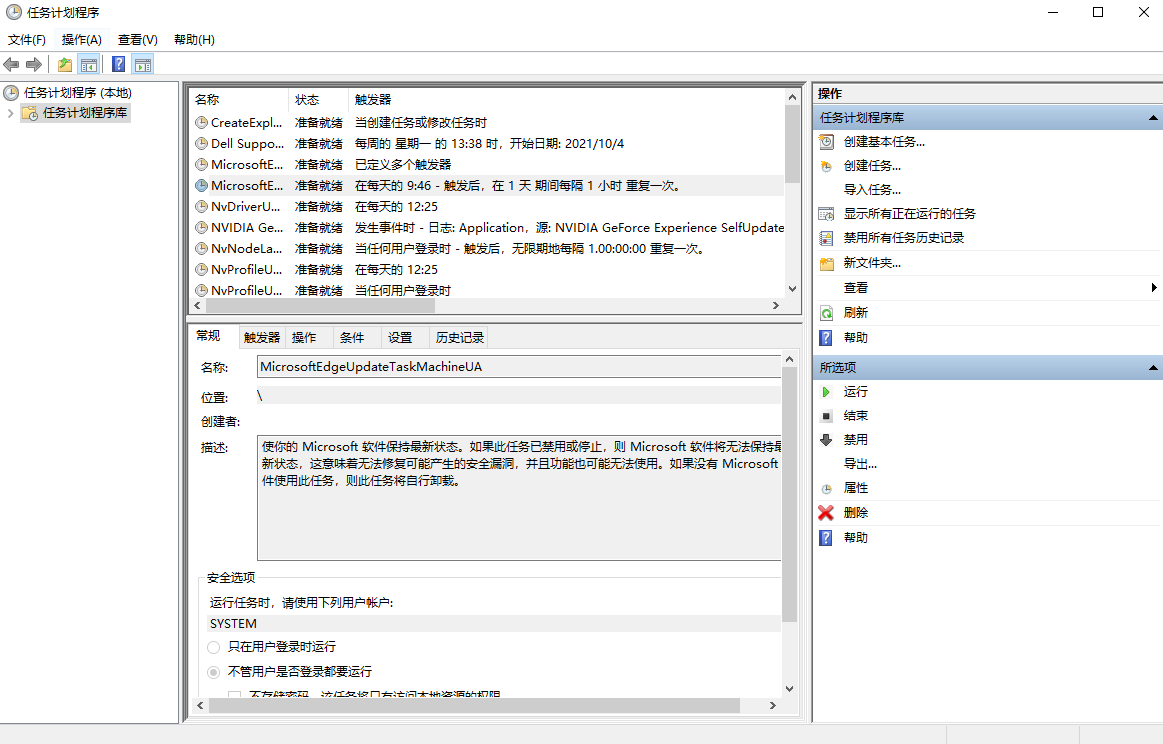Switch to the 历史记录 tab
Screen dimensions: 1163x744
coord(460,338)
